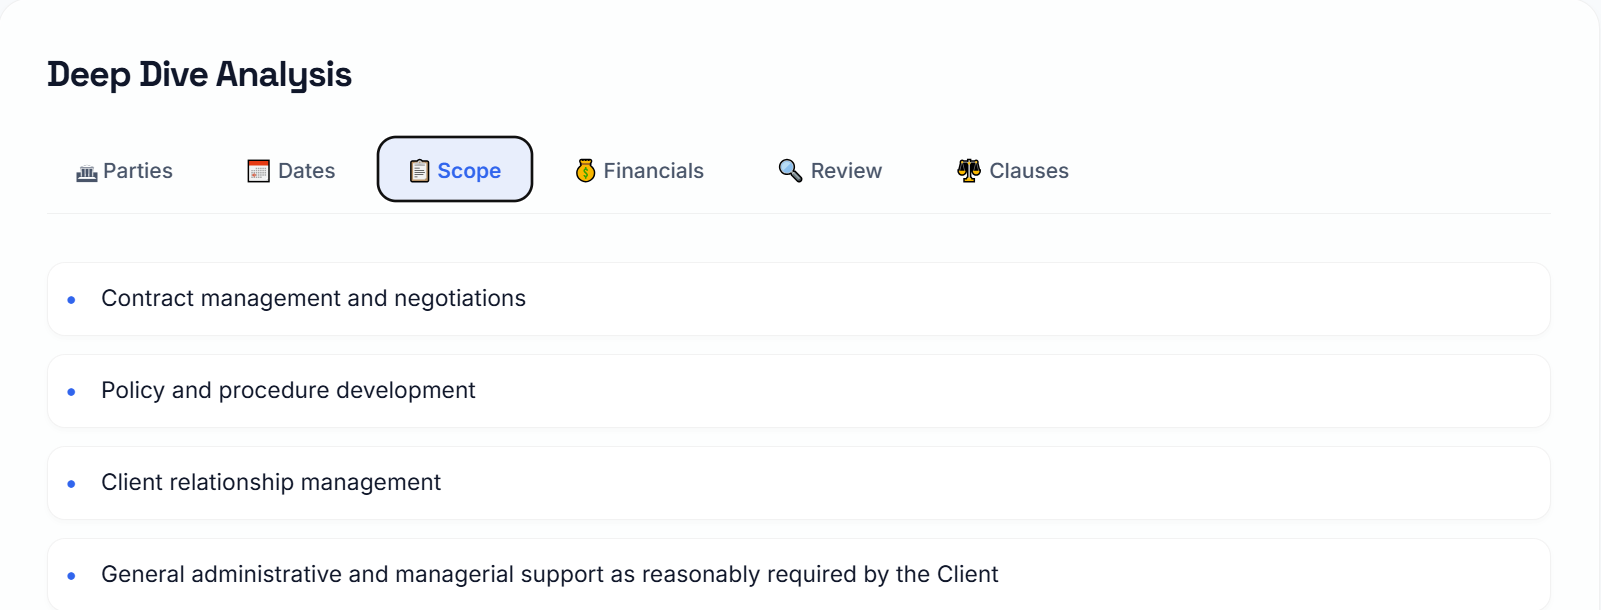Show the Review tab label
This screenshot has width=1601, height=610.
(x=846, y=171)
